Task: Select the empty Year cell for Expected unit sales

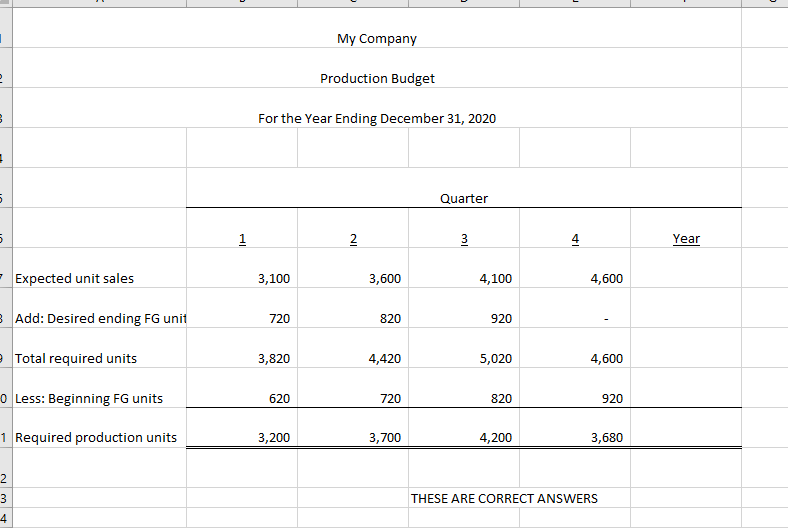Action: click(686, 268)
